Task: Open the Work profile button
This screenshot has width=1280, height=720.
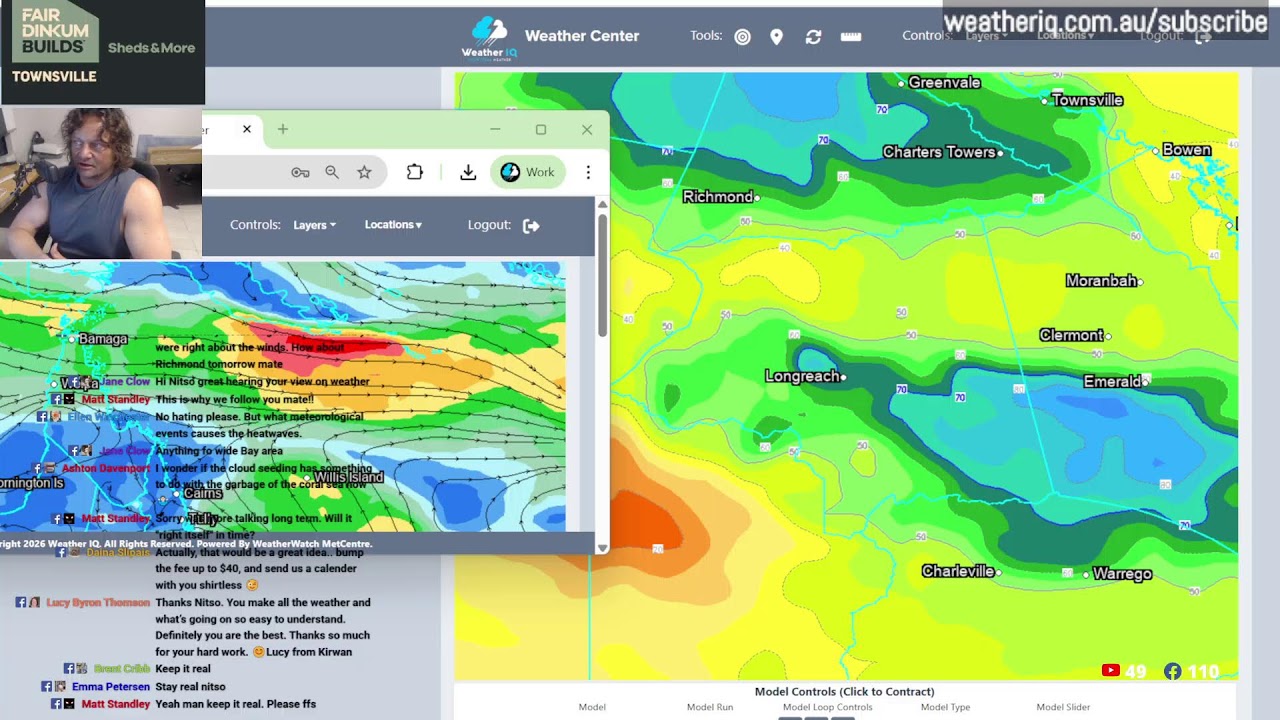Action: point(528,172)
